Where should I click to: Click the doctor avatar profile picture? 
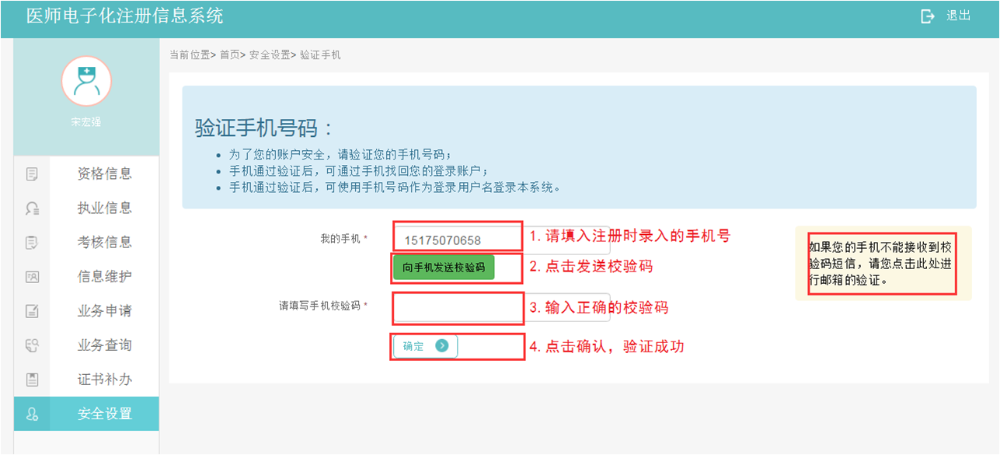[x=86, y=81]
